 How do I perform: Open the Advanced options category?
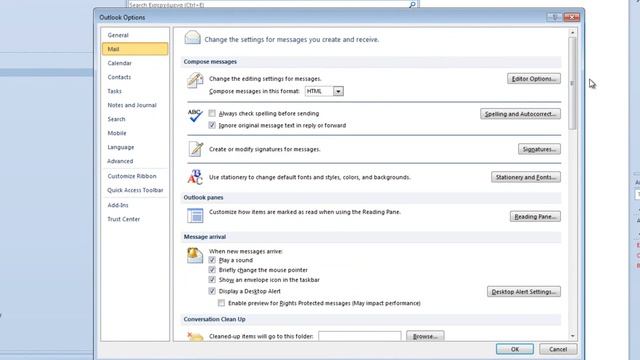click(x=135, y=161)
